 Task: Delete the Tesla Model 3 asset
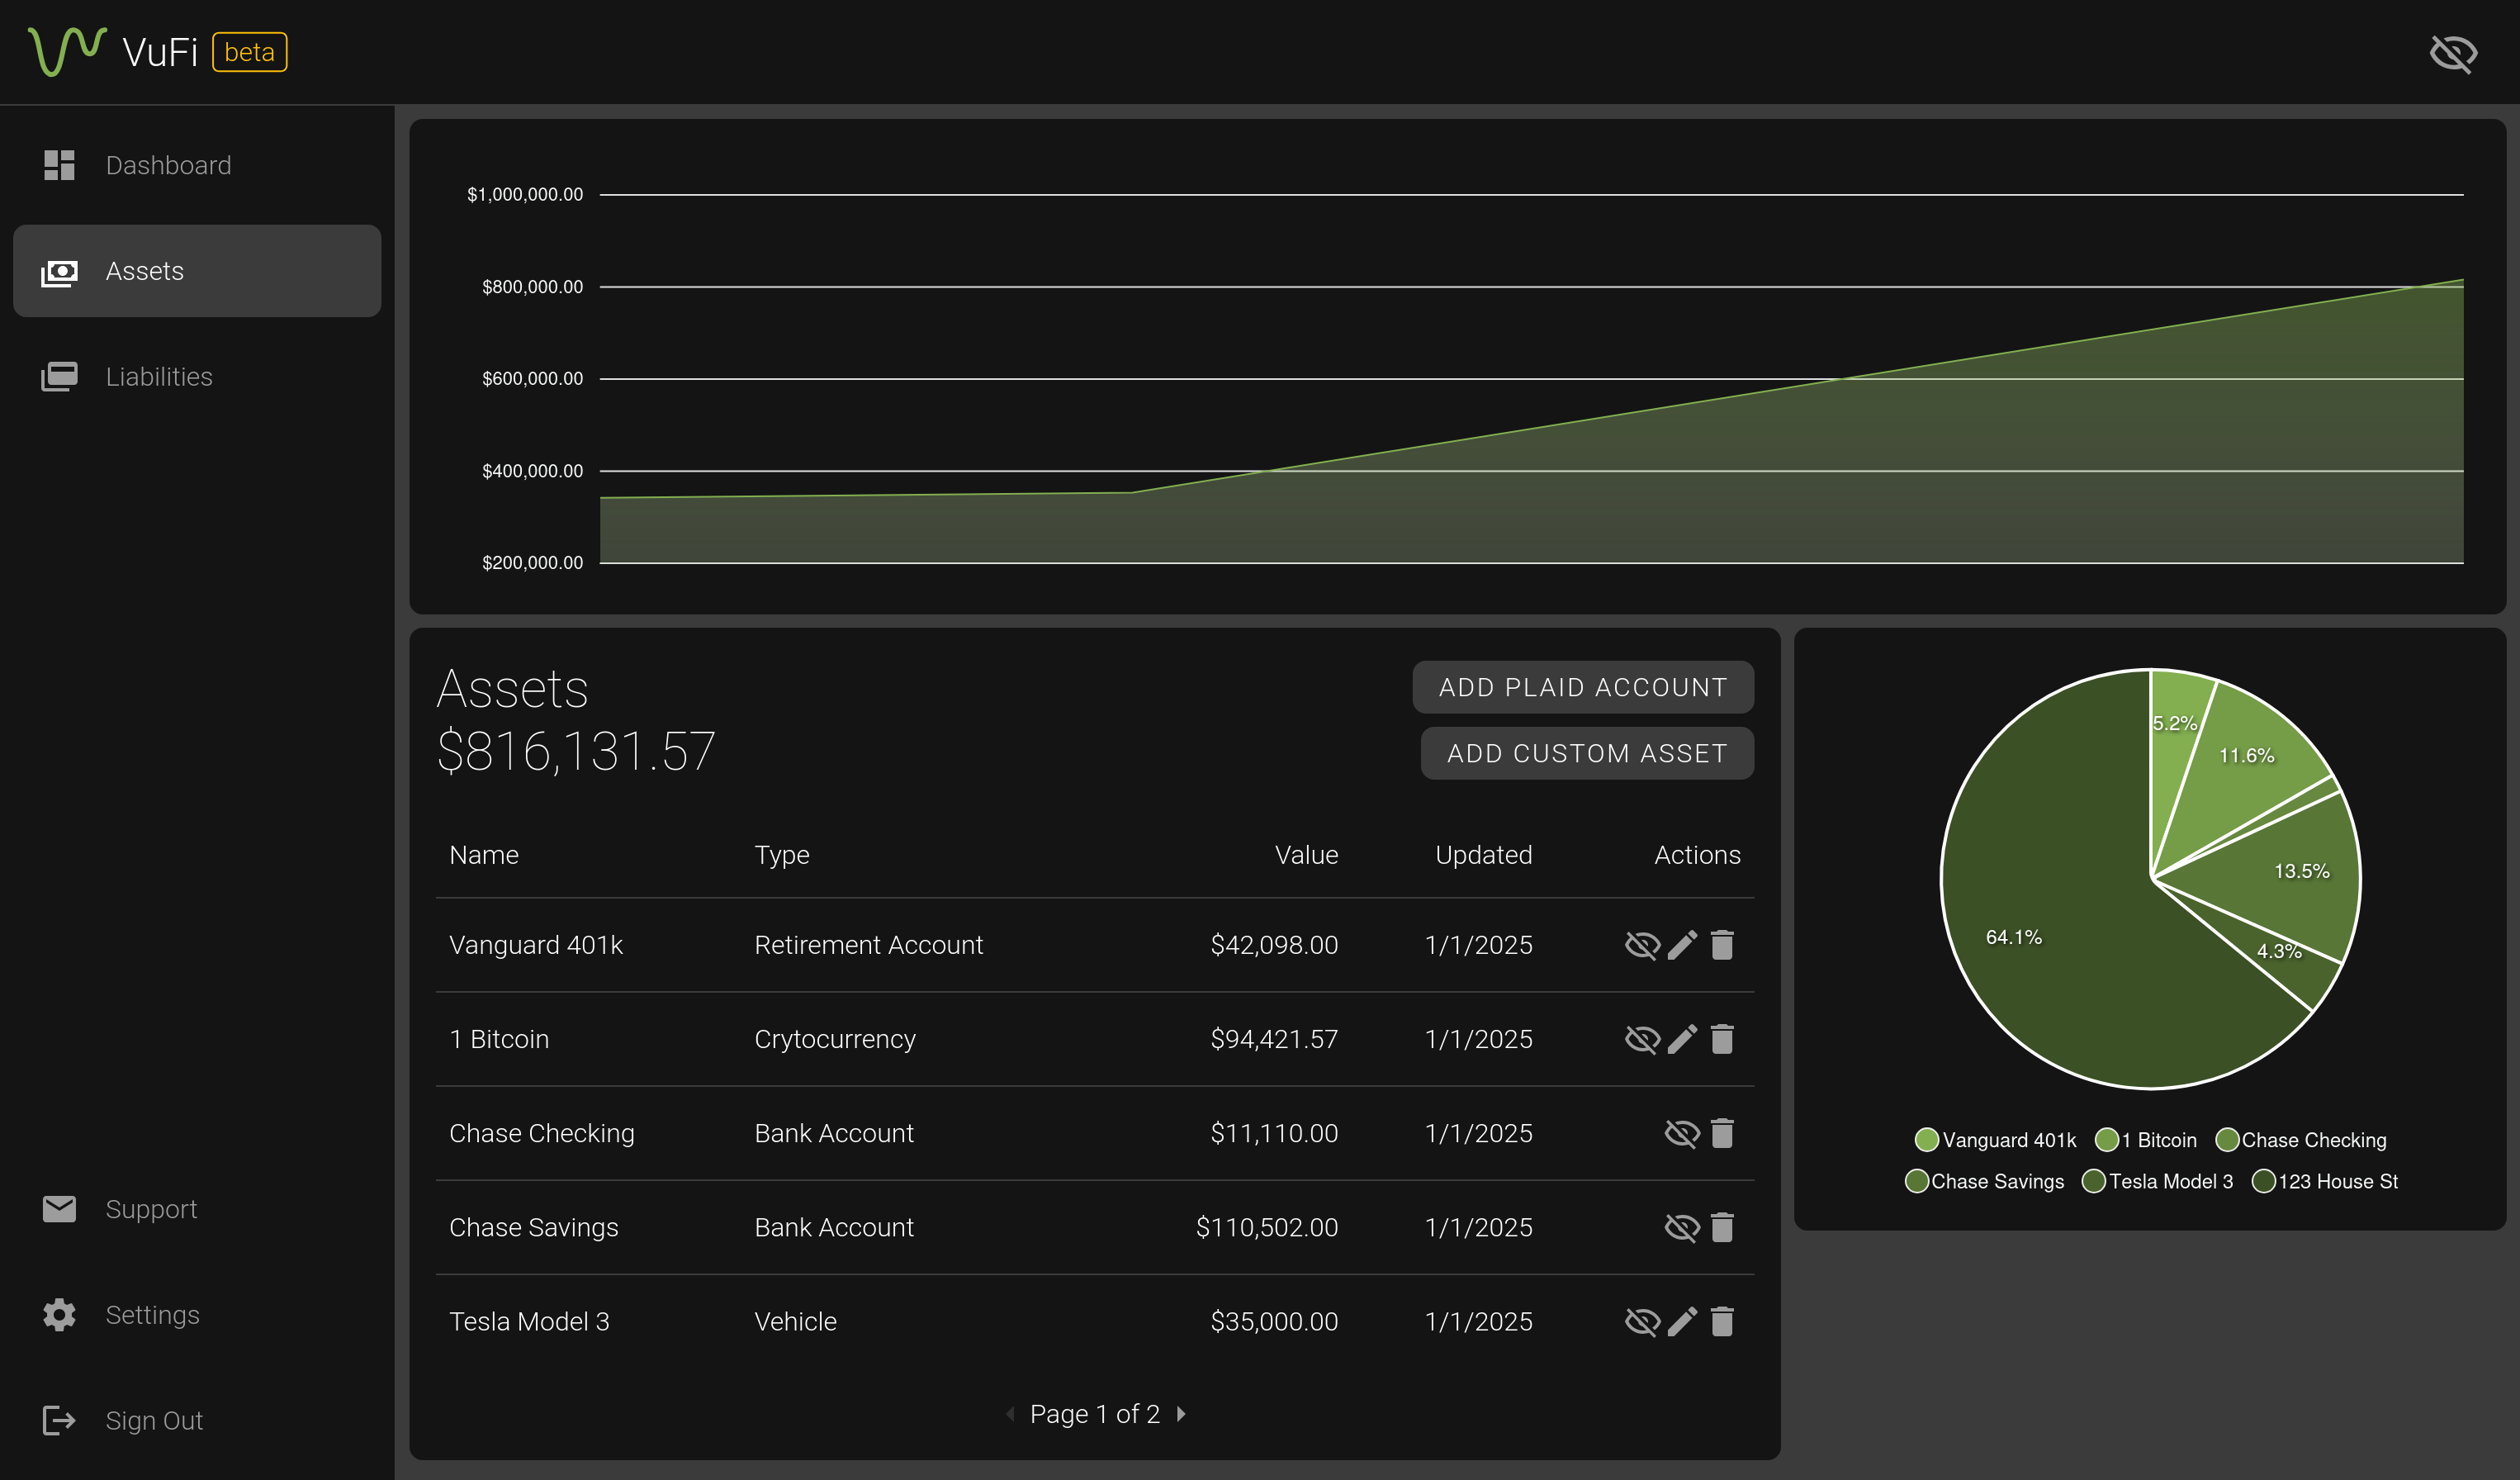(x=1722, y=1321)
